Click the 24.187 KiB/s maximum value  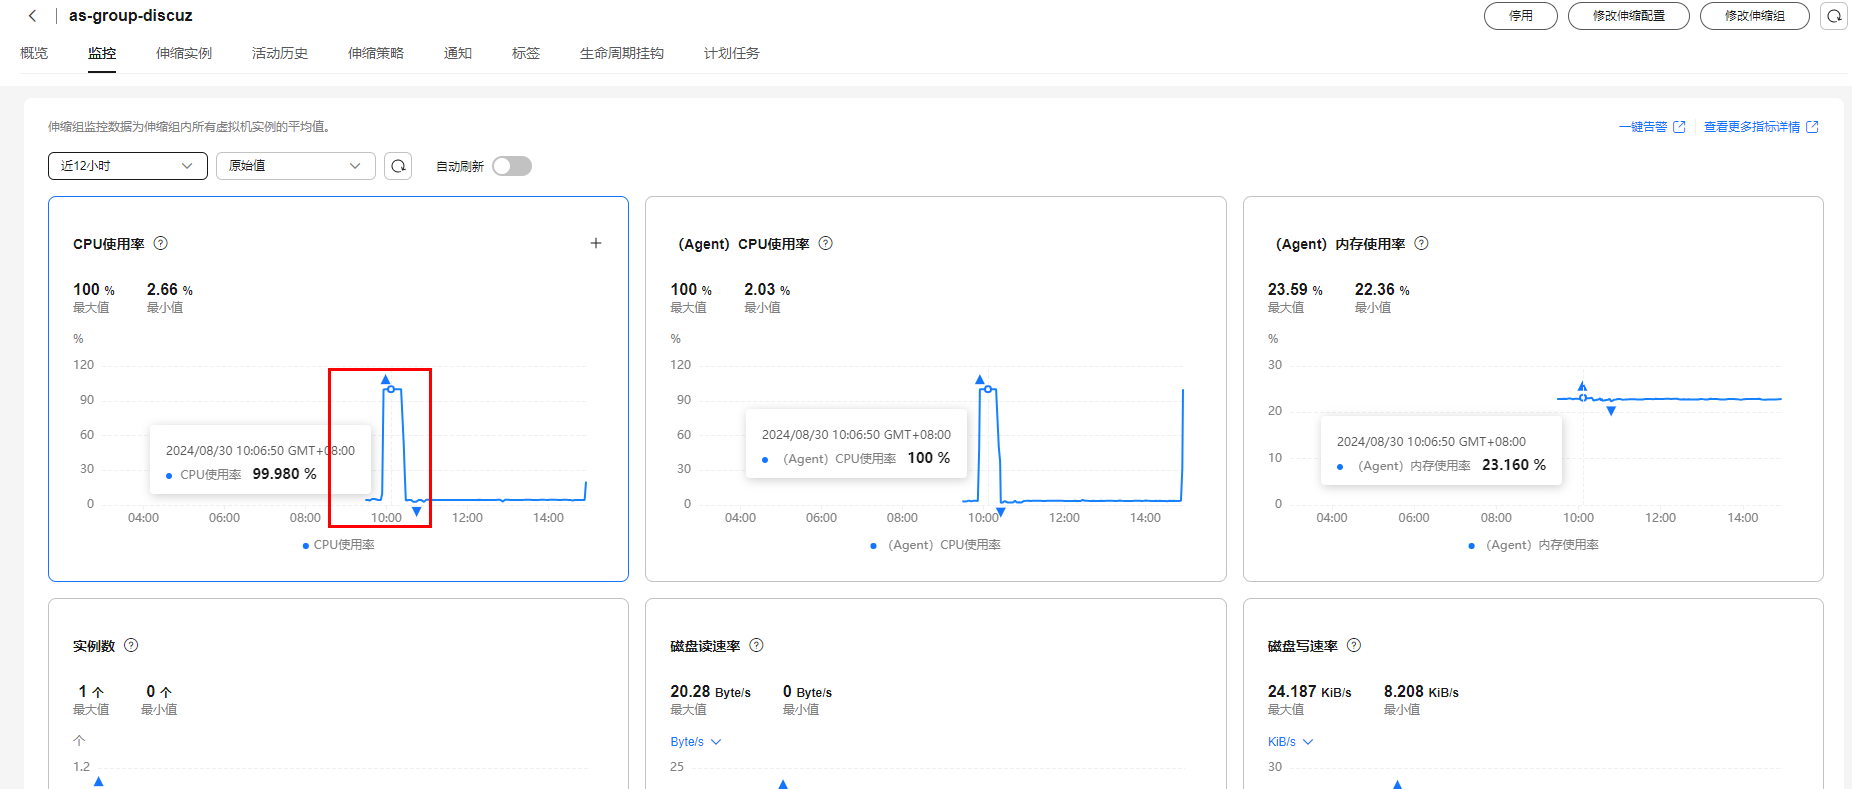click(x=1310, y=692)
